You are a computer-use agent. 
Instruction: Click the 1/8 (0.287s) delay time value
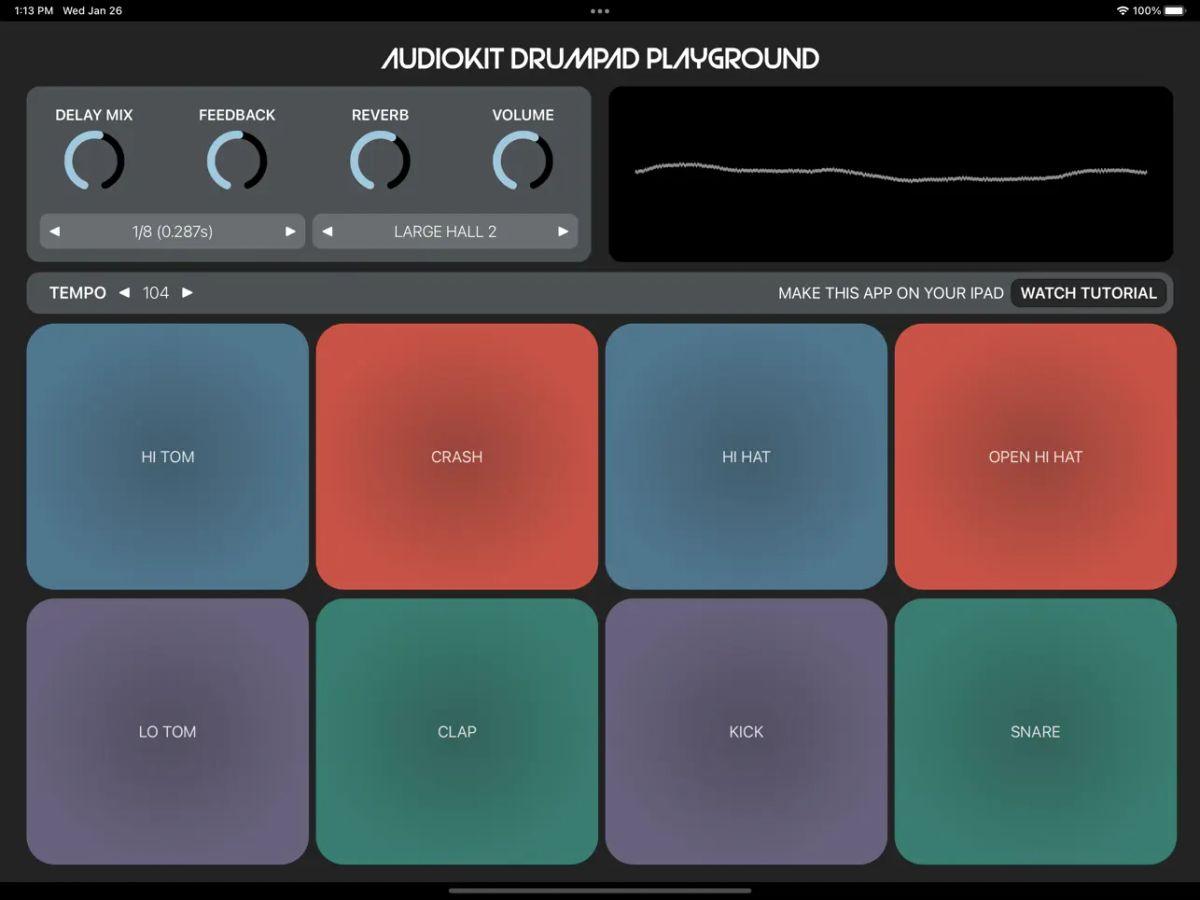172,231
